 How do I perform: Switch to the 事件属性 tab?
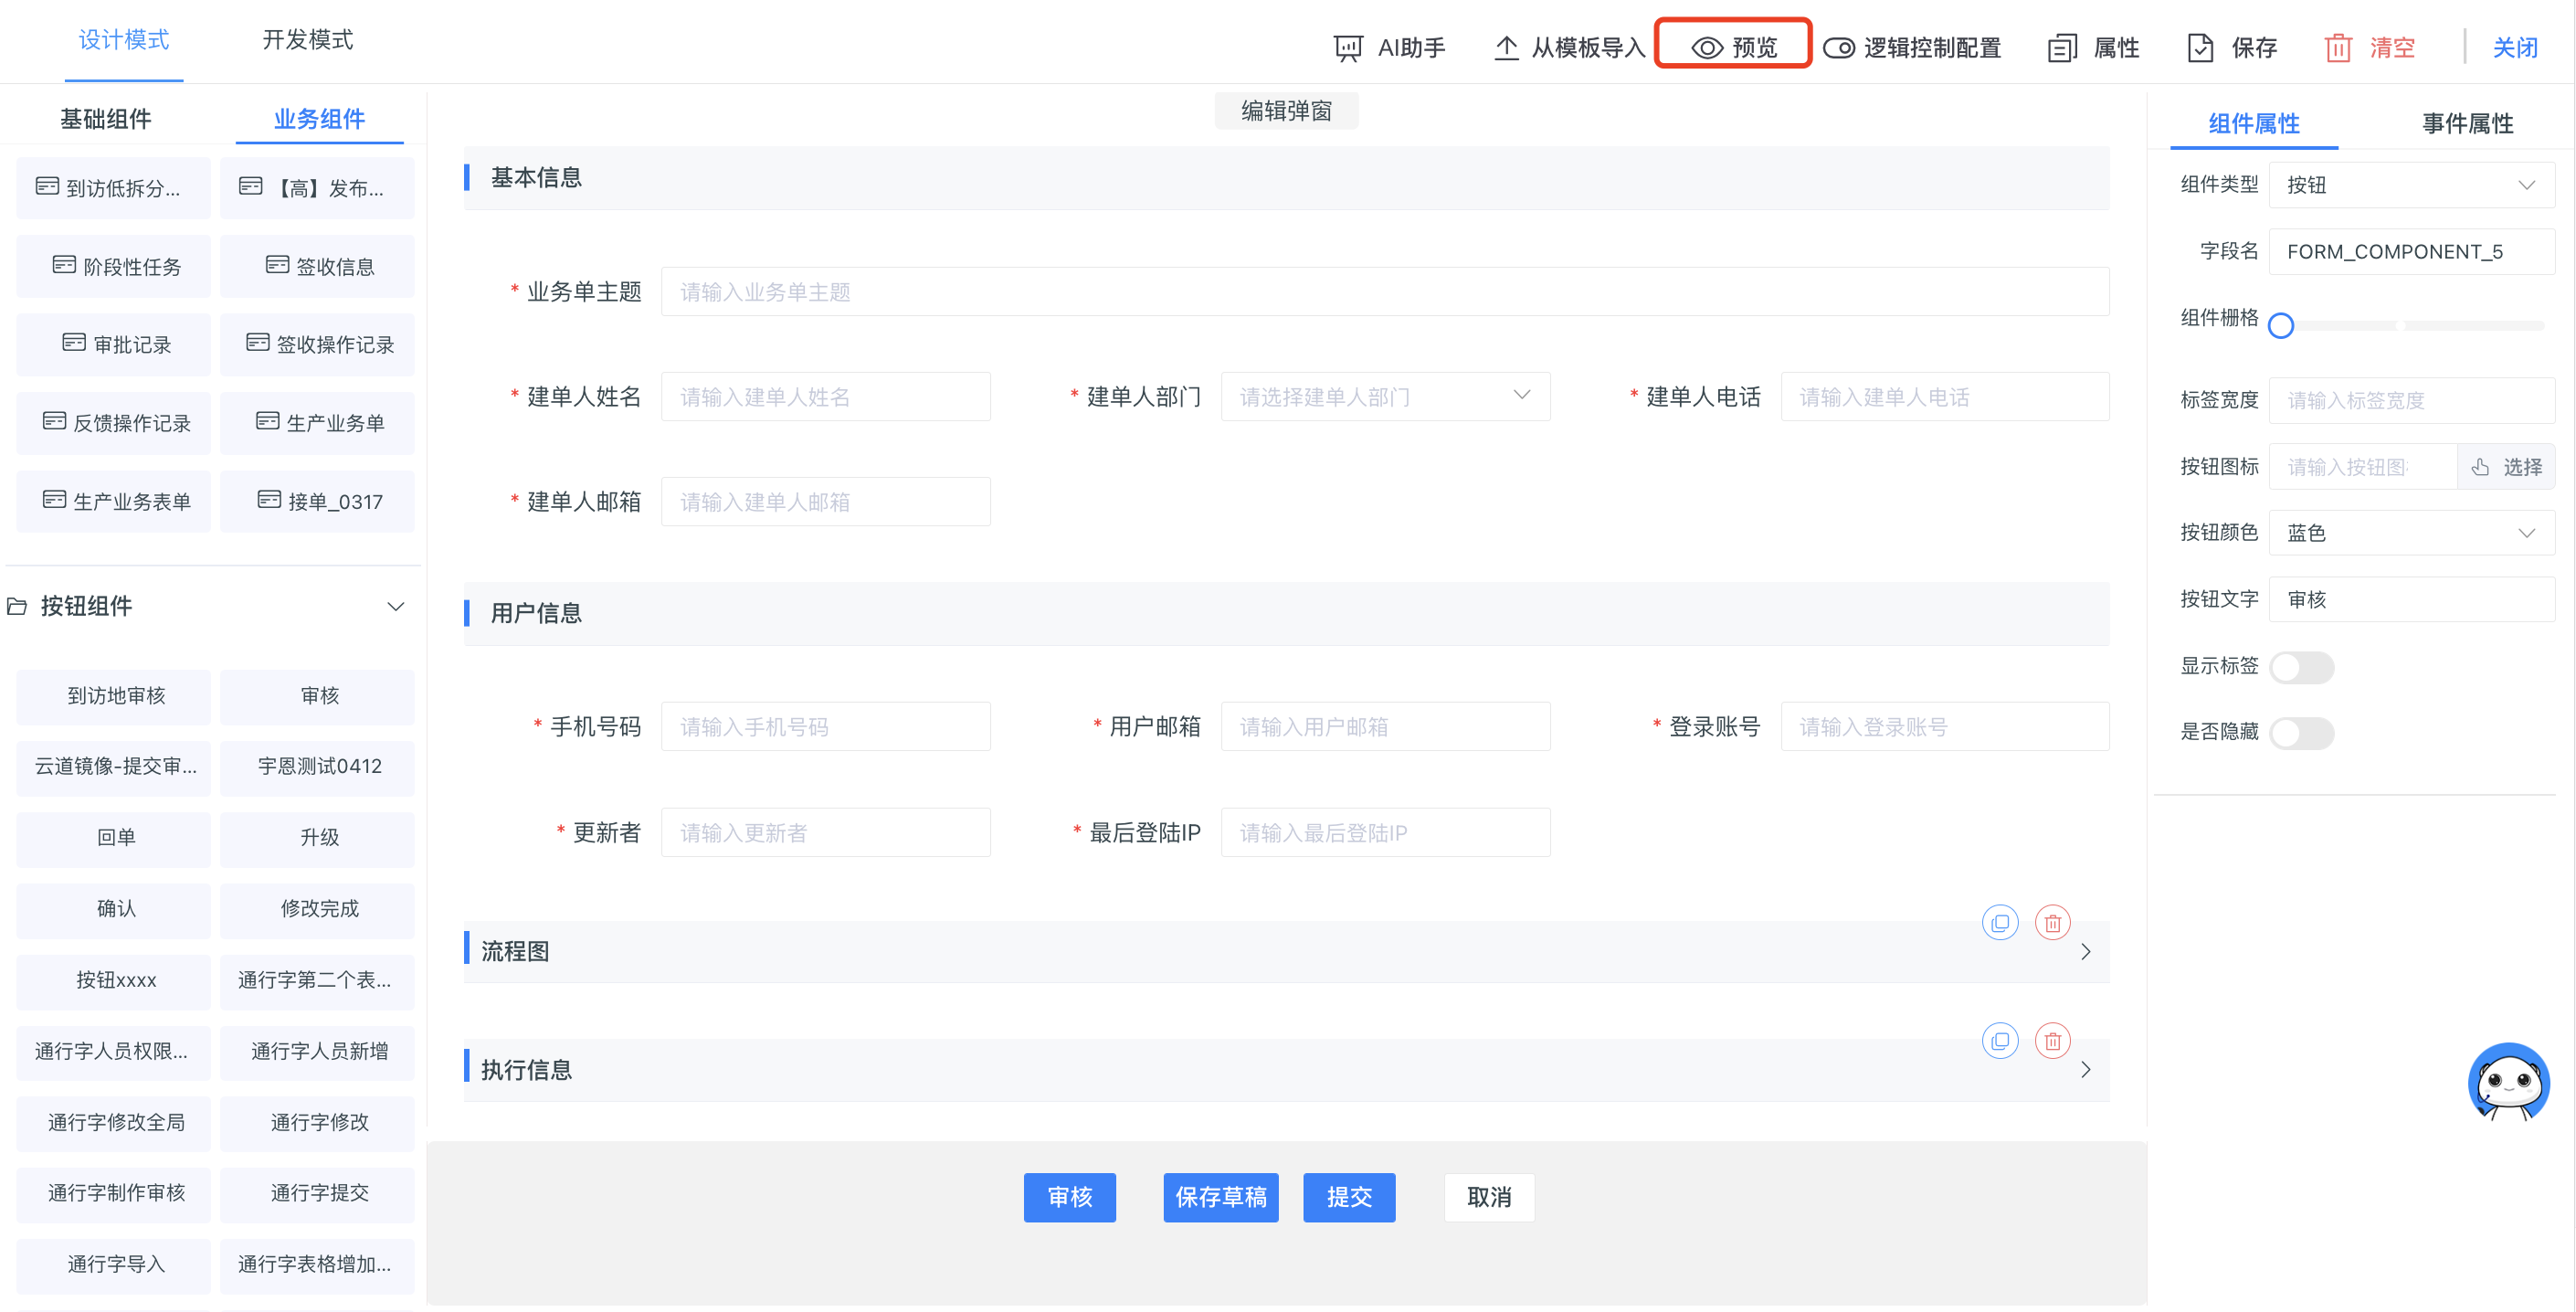pyautogui.click(x=2467, y=124)
